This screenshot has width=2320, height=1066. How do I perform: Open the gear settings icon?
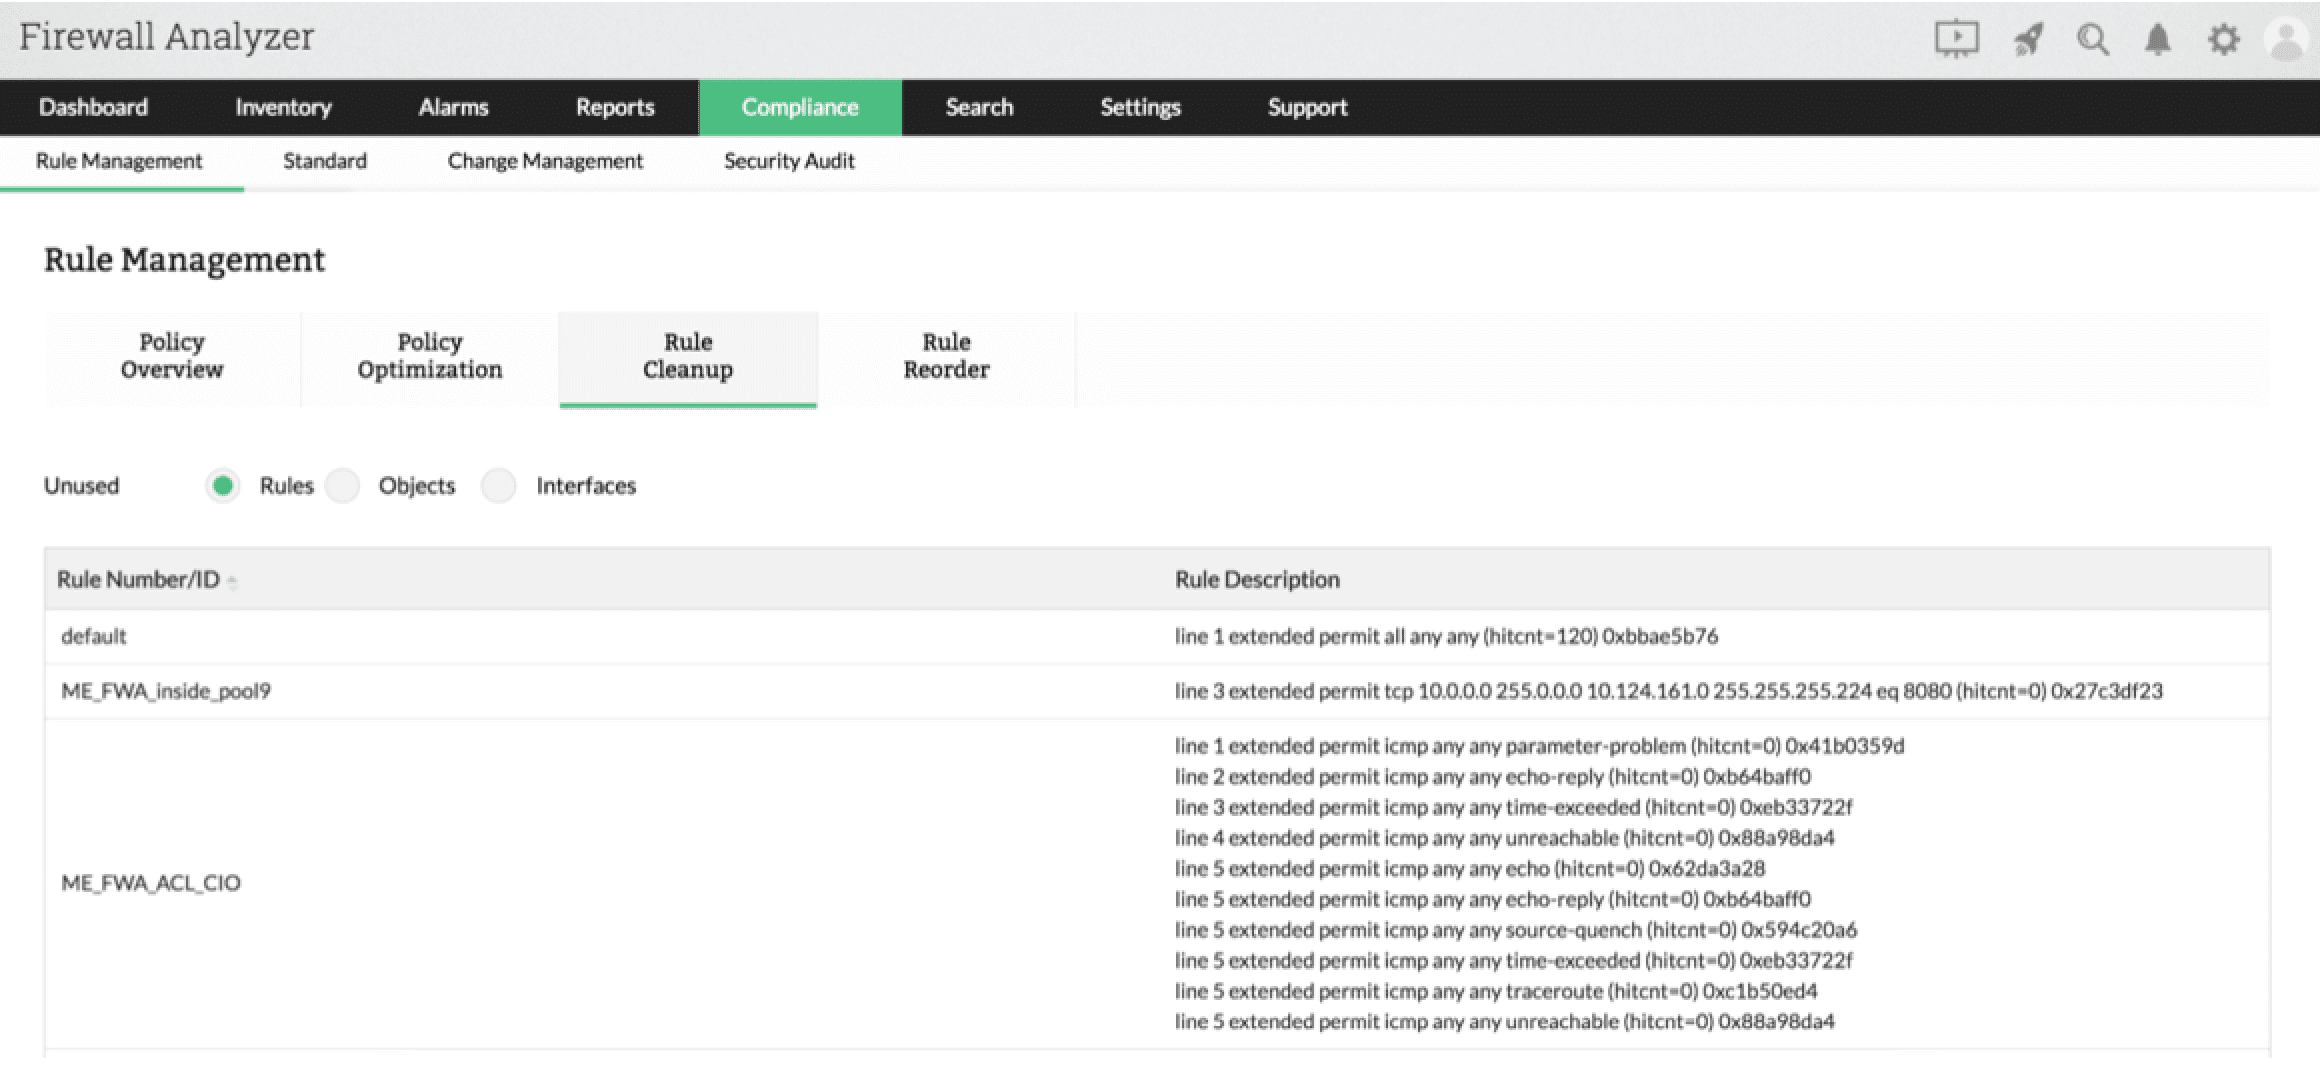point(2223,39)
